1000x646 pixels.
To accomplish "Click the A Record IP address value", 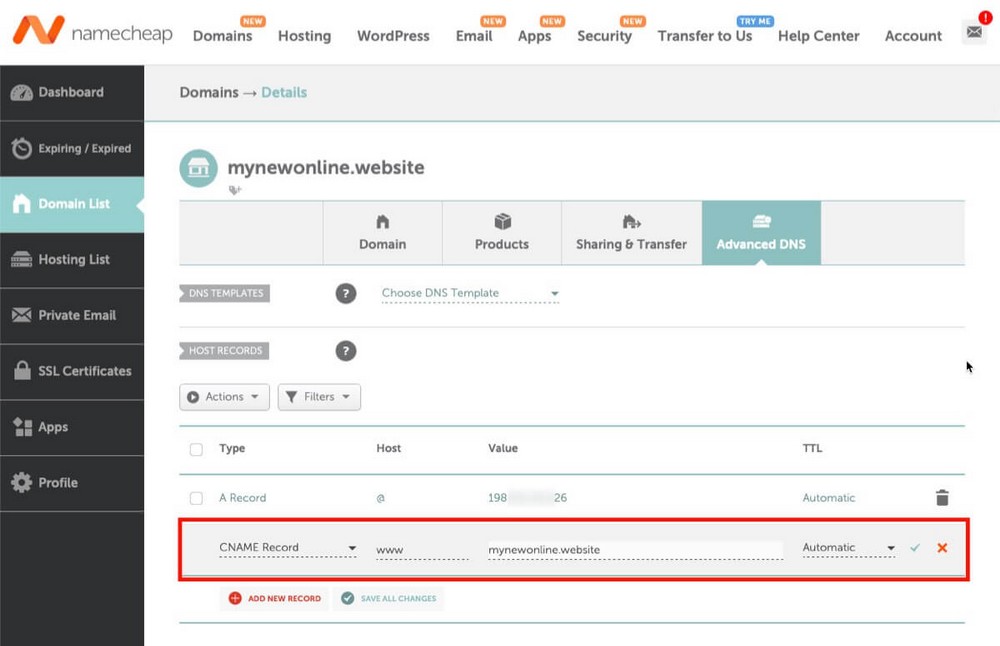I will (x=527, y=498).
